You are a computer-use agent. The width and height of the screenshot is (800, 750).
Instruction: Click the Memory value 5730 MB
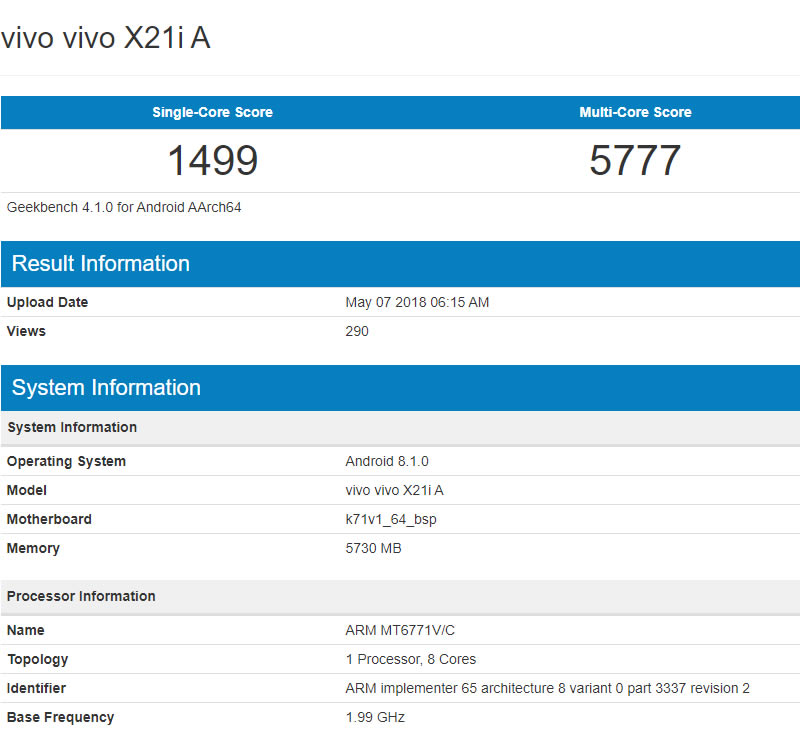click(x=373, y=548)
